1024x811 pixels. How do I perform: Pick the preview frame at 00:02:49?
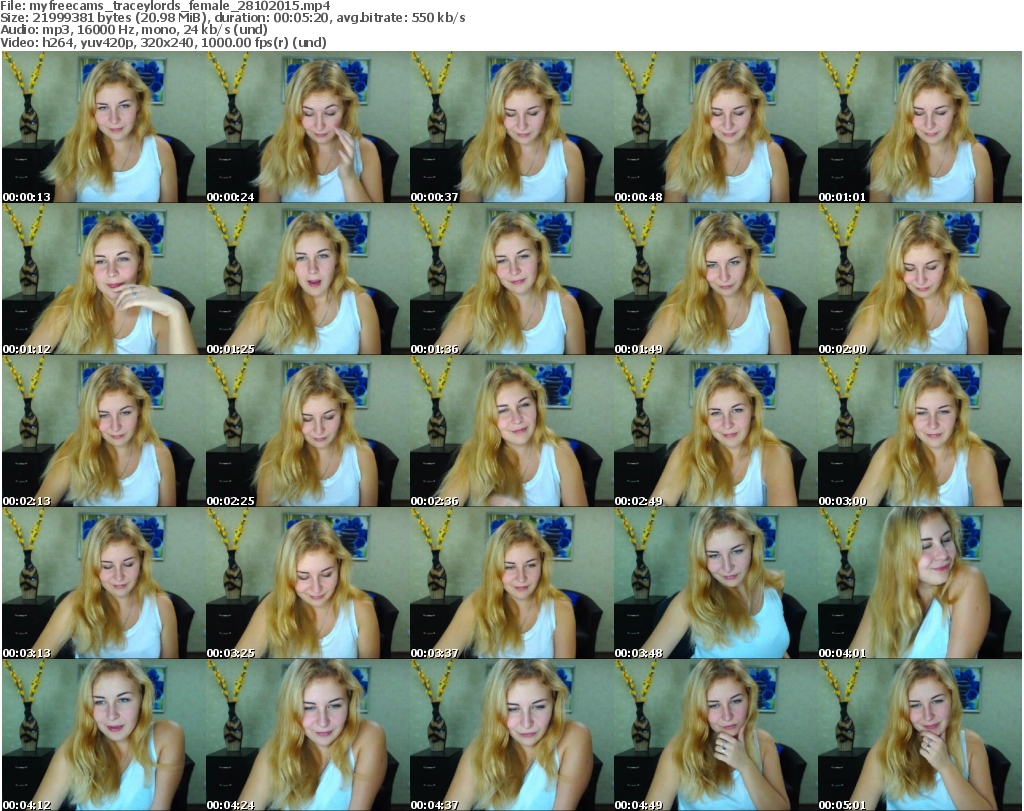tap(715, 431)
